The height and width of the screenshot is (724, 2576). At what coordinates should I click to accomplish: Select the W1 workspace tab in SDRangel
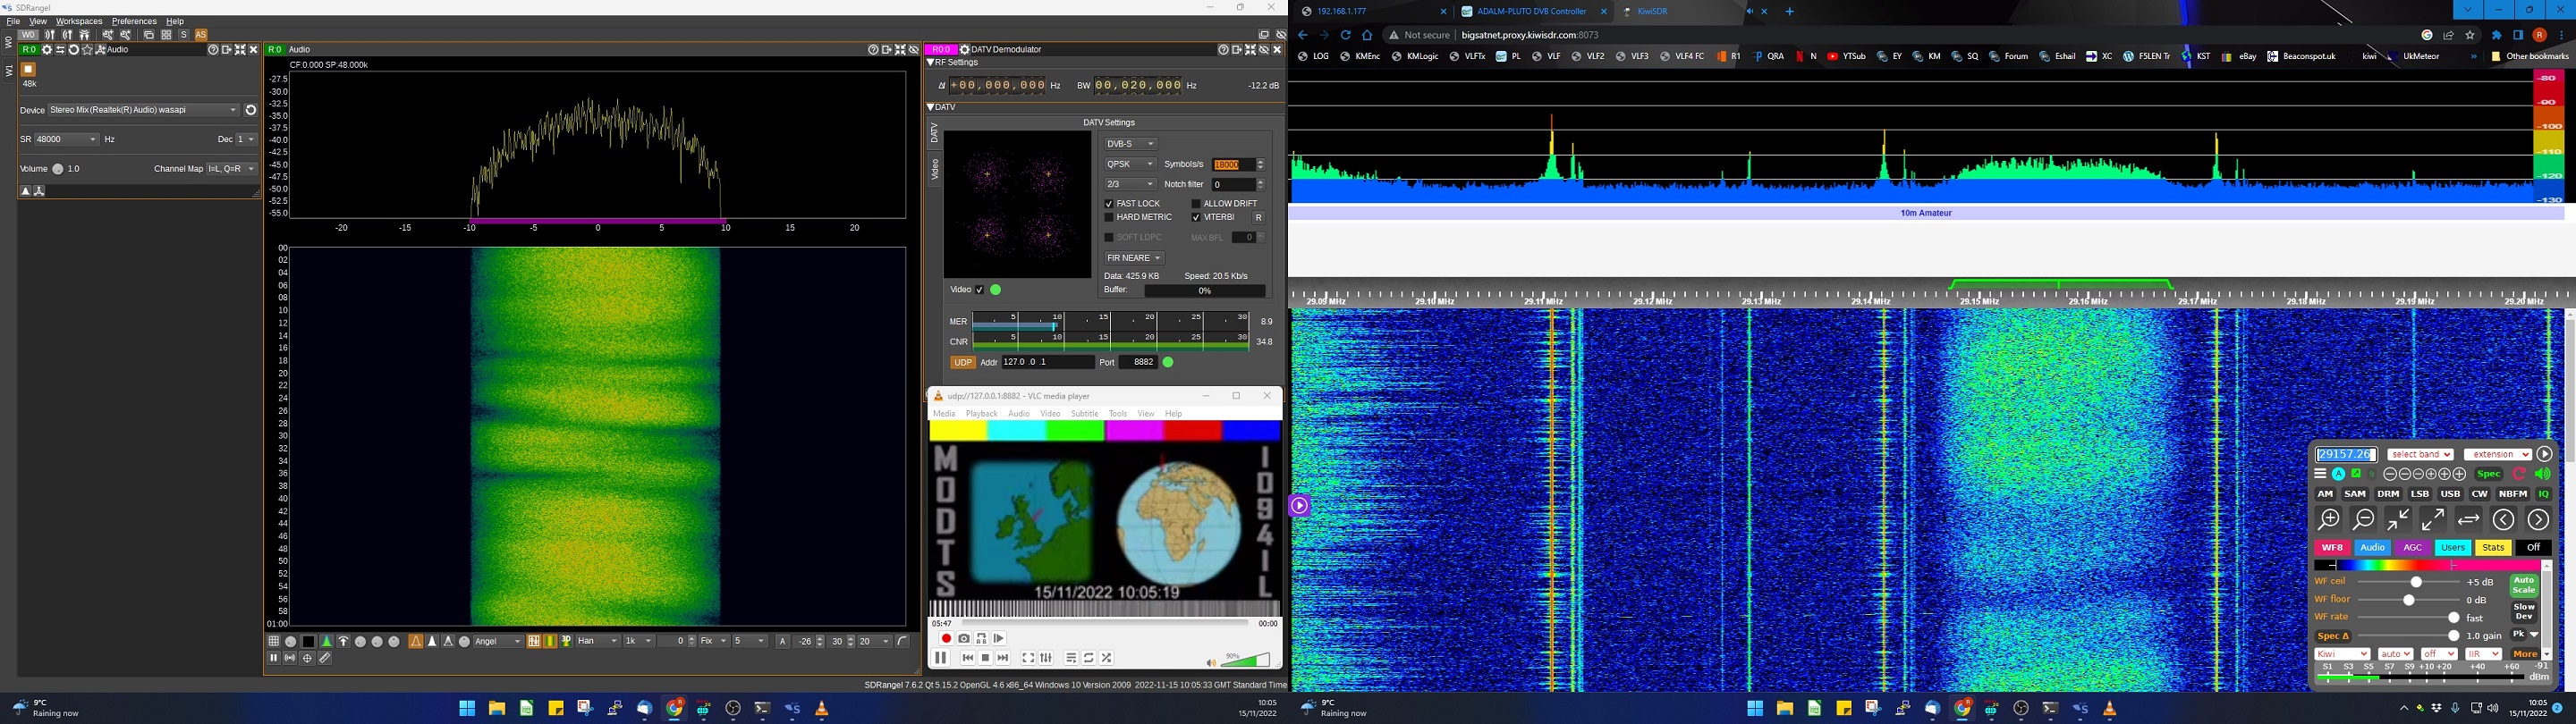click(9, 70)
